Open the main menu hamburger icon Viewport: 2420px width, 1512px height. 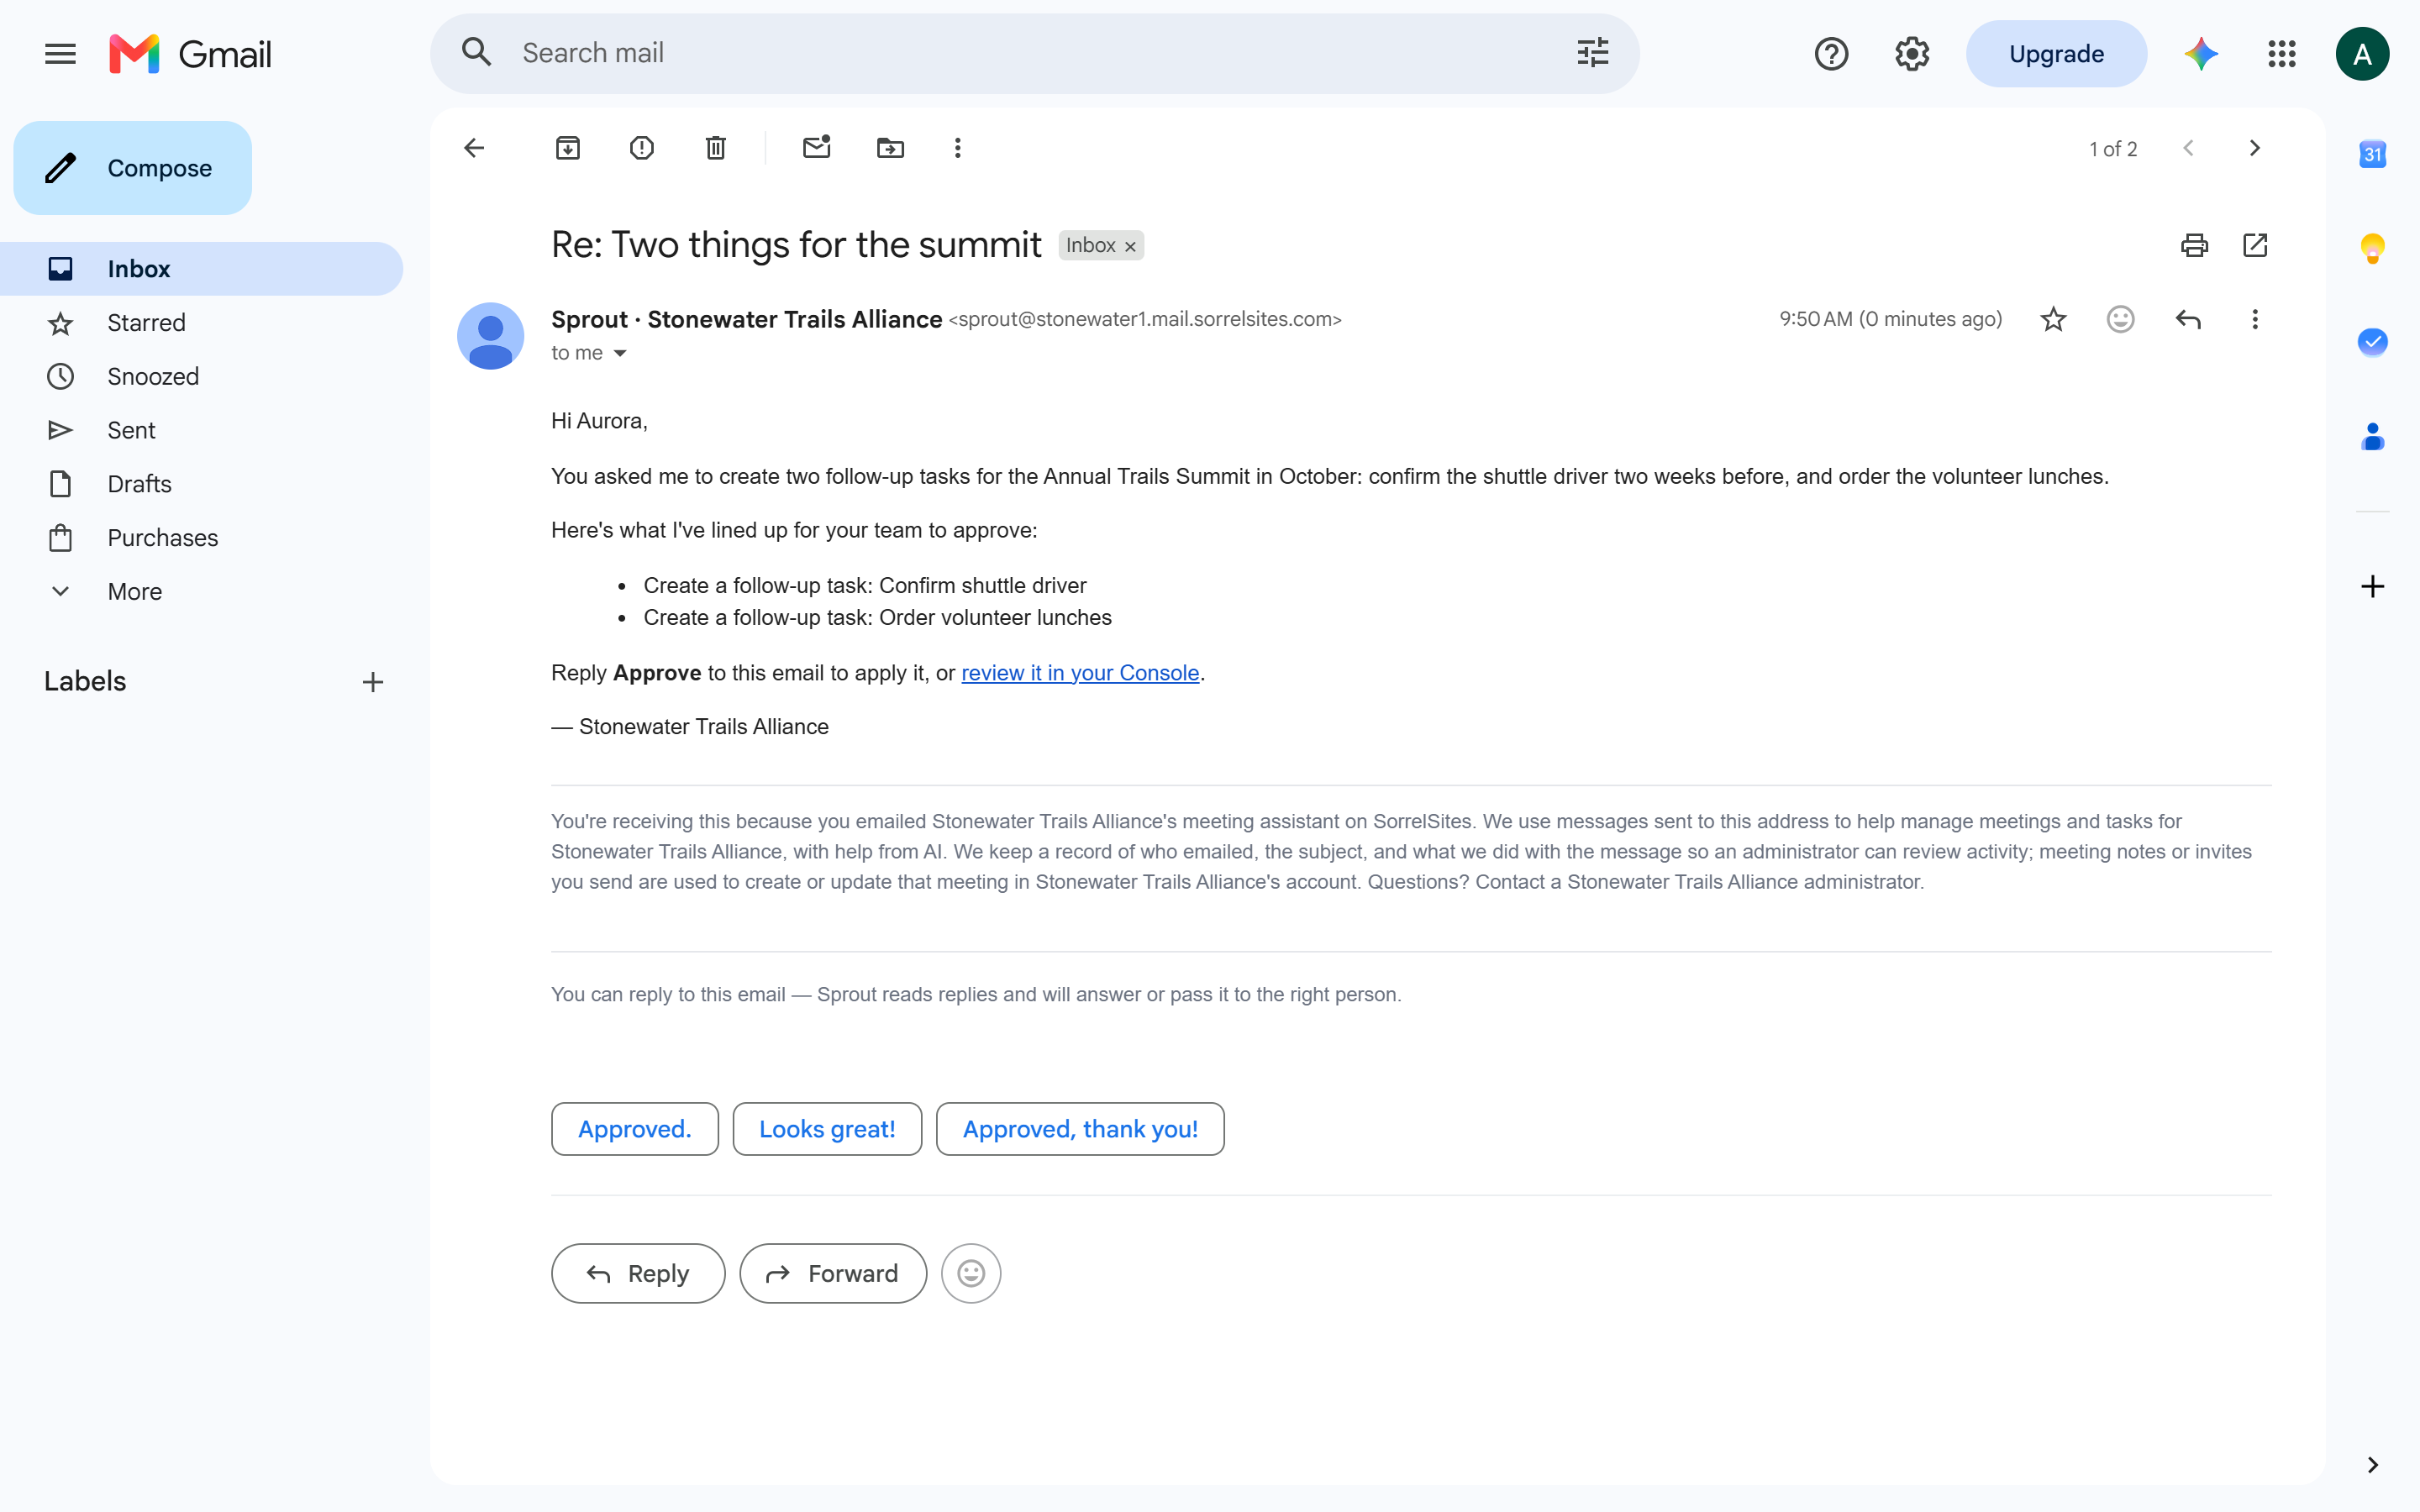pyautogui.click(x=60, y=54)
